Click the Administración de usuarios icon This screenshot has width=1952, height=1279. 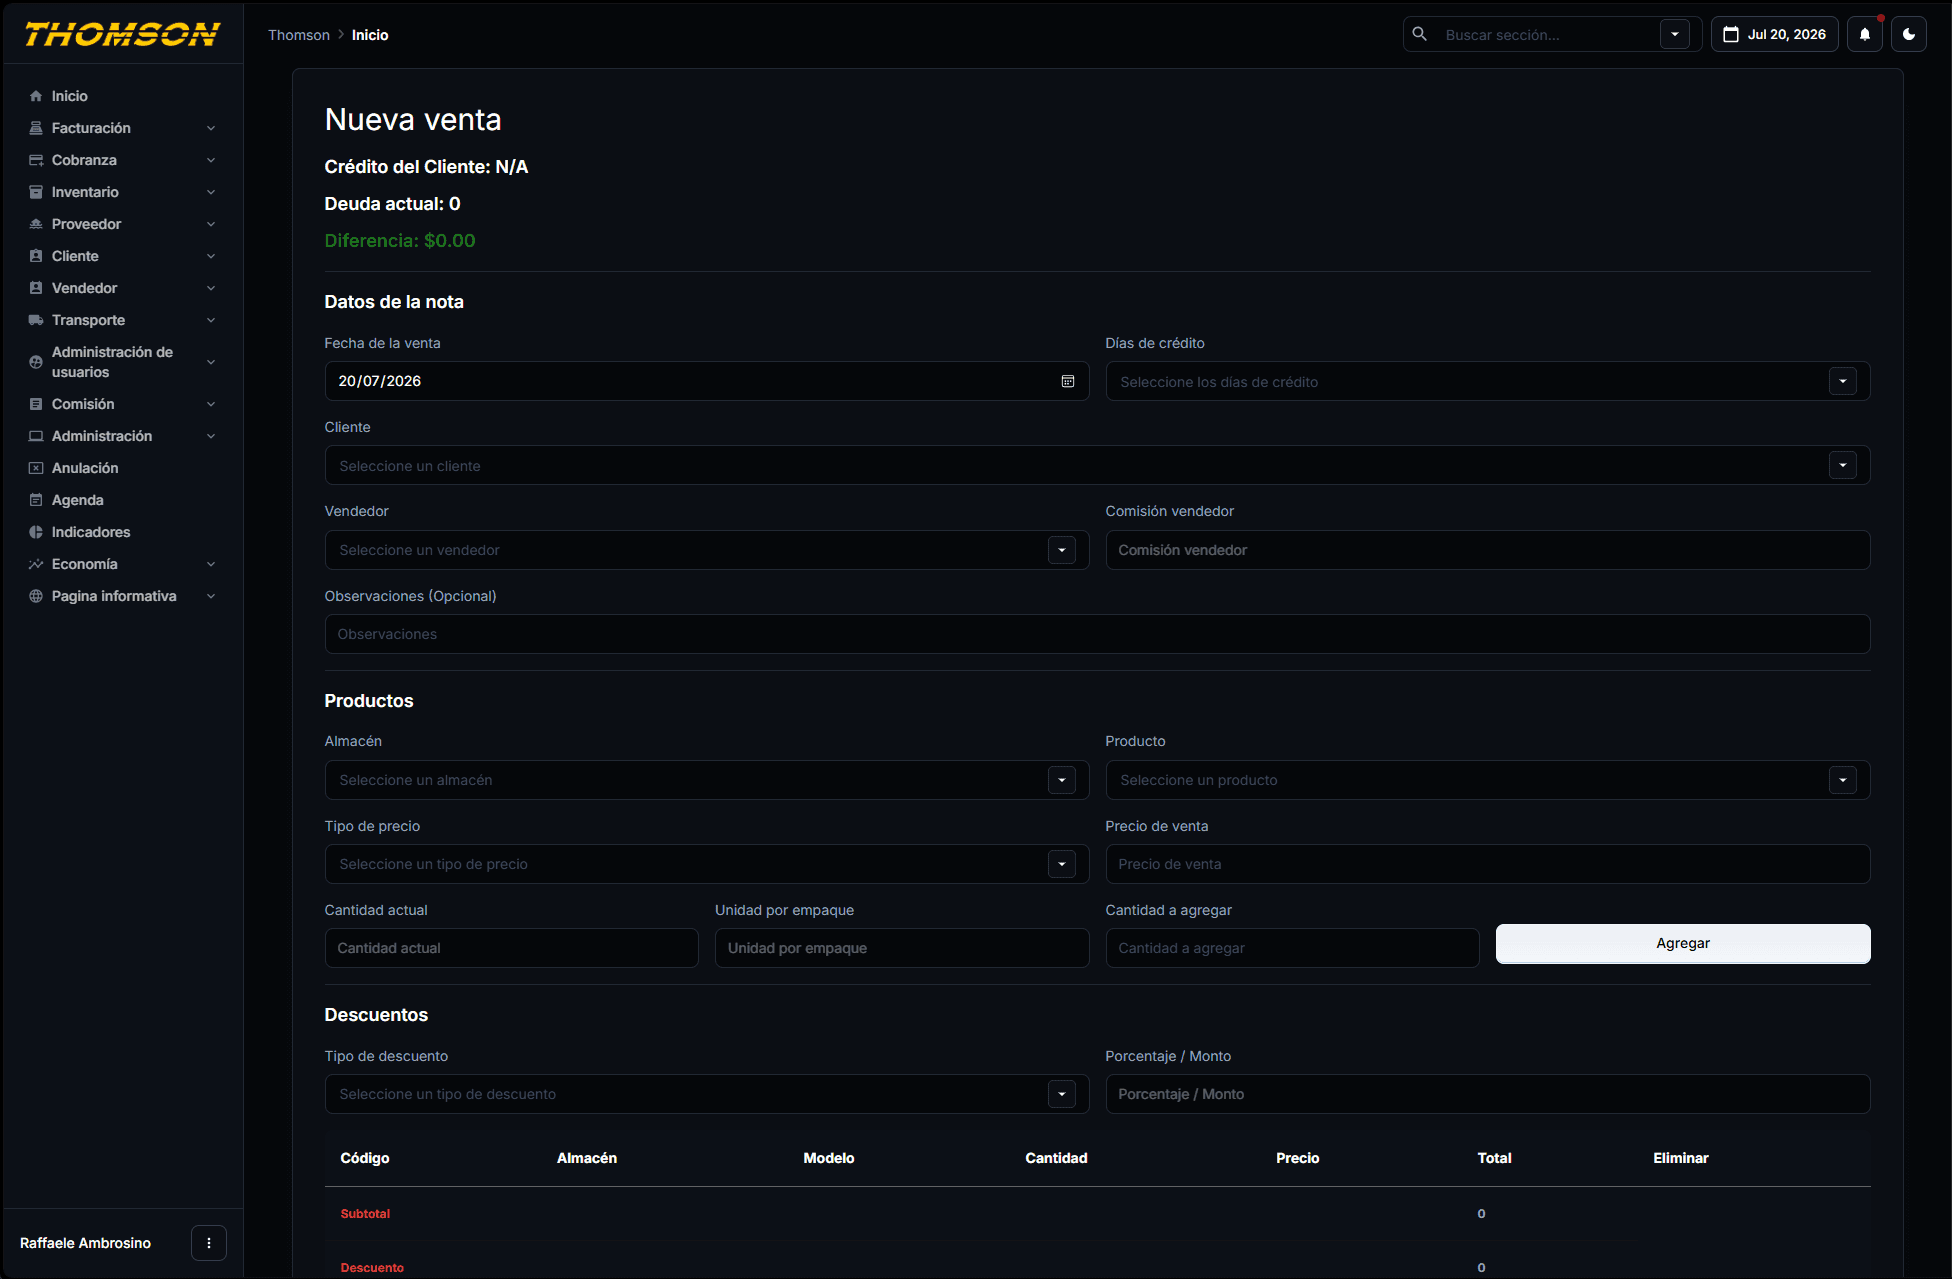[x=36, y=362]
